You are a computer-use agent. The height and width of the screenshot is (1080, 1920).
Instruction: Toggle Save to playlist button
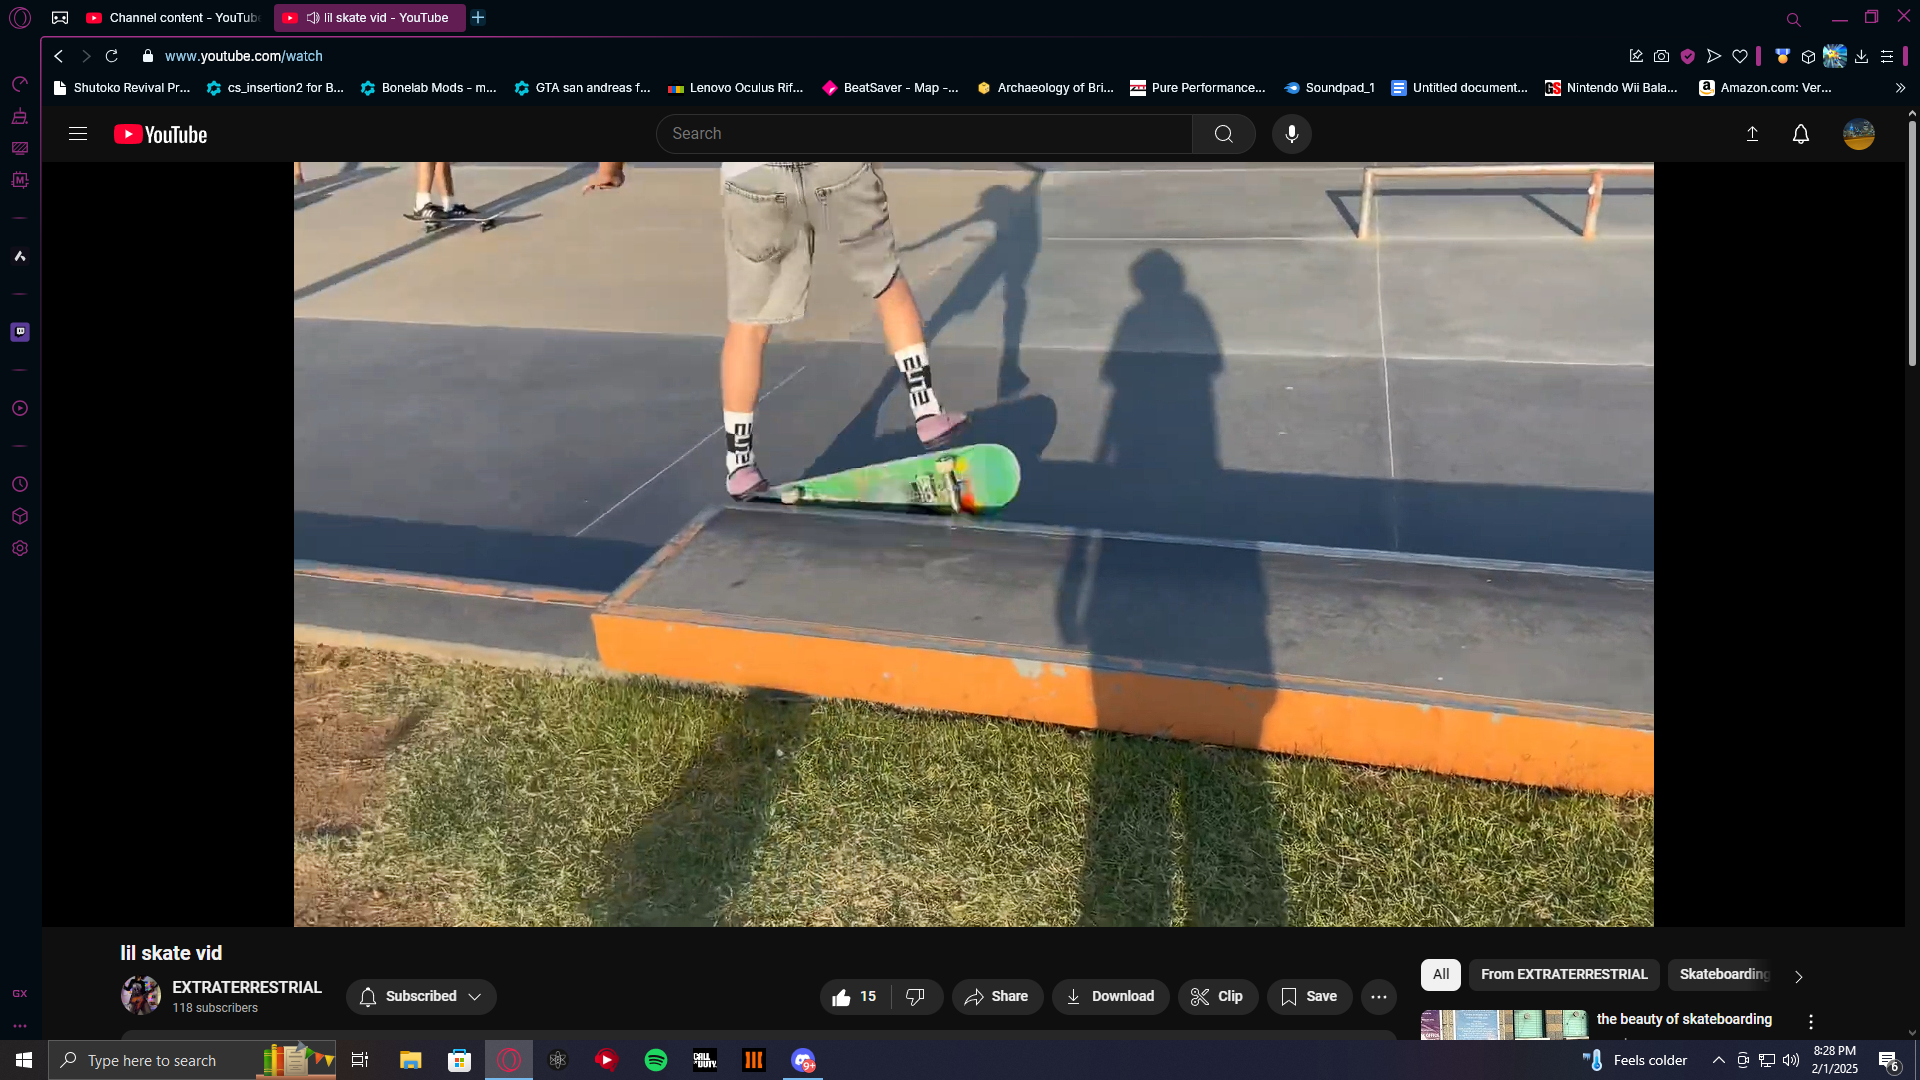point(1308,996)
